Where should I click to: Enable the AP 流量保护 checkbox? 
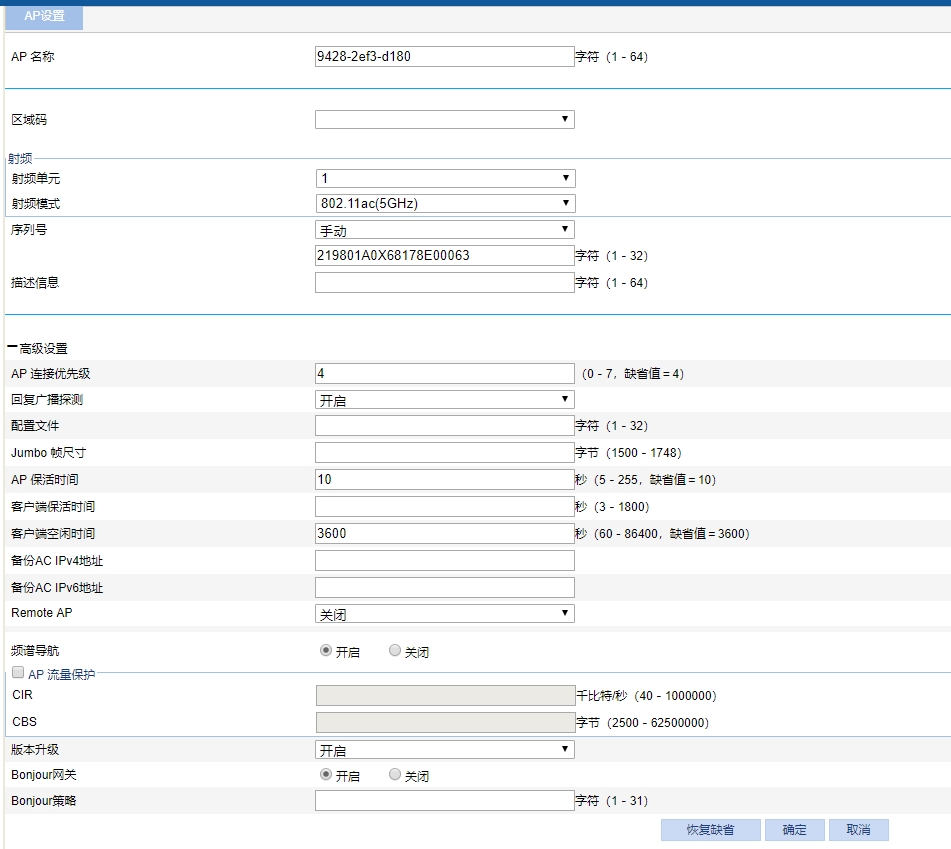[x=18, y=674]
